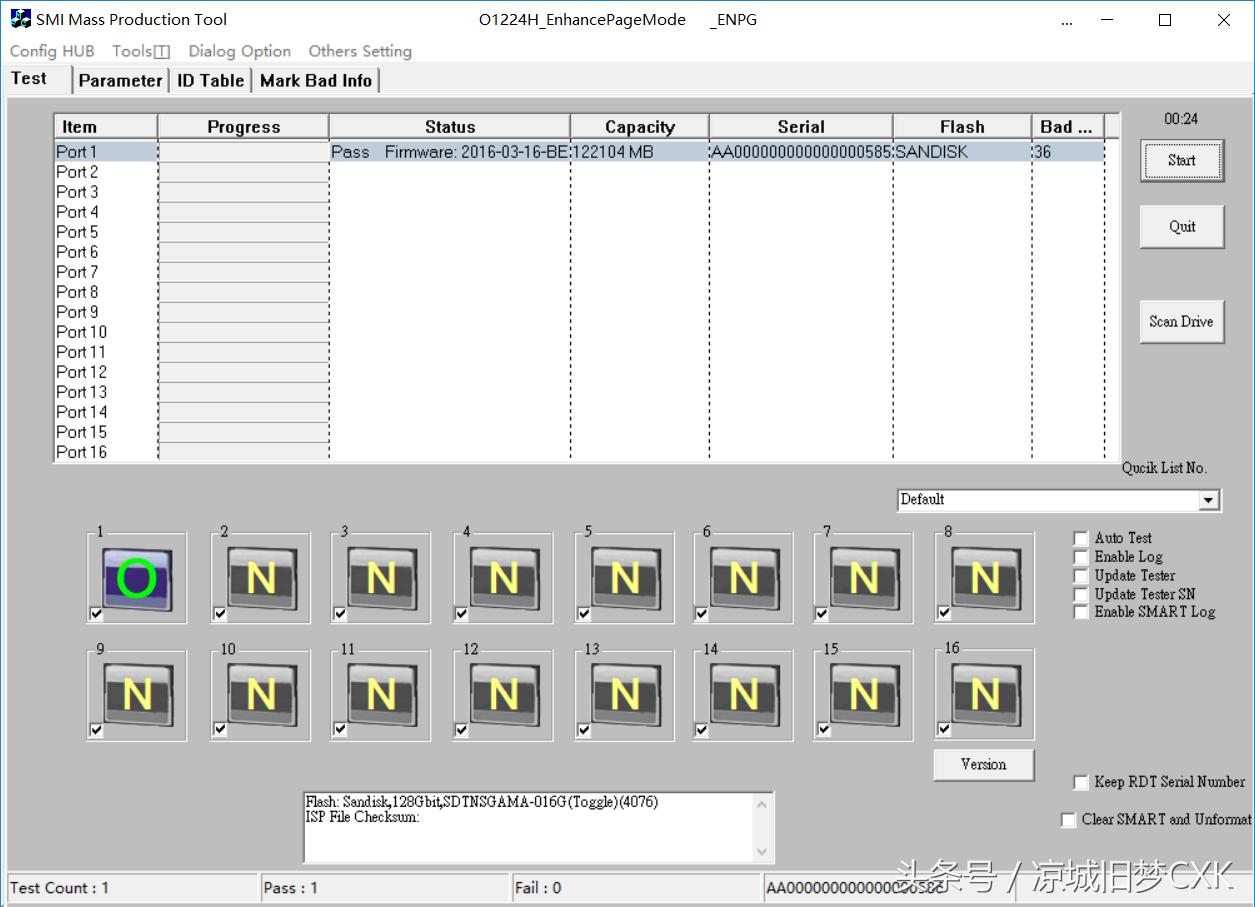Select the port 2 N slot icon
Screen dimensions: 1255x907
click(261, 579)
